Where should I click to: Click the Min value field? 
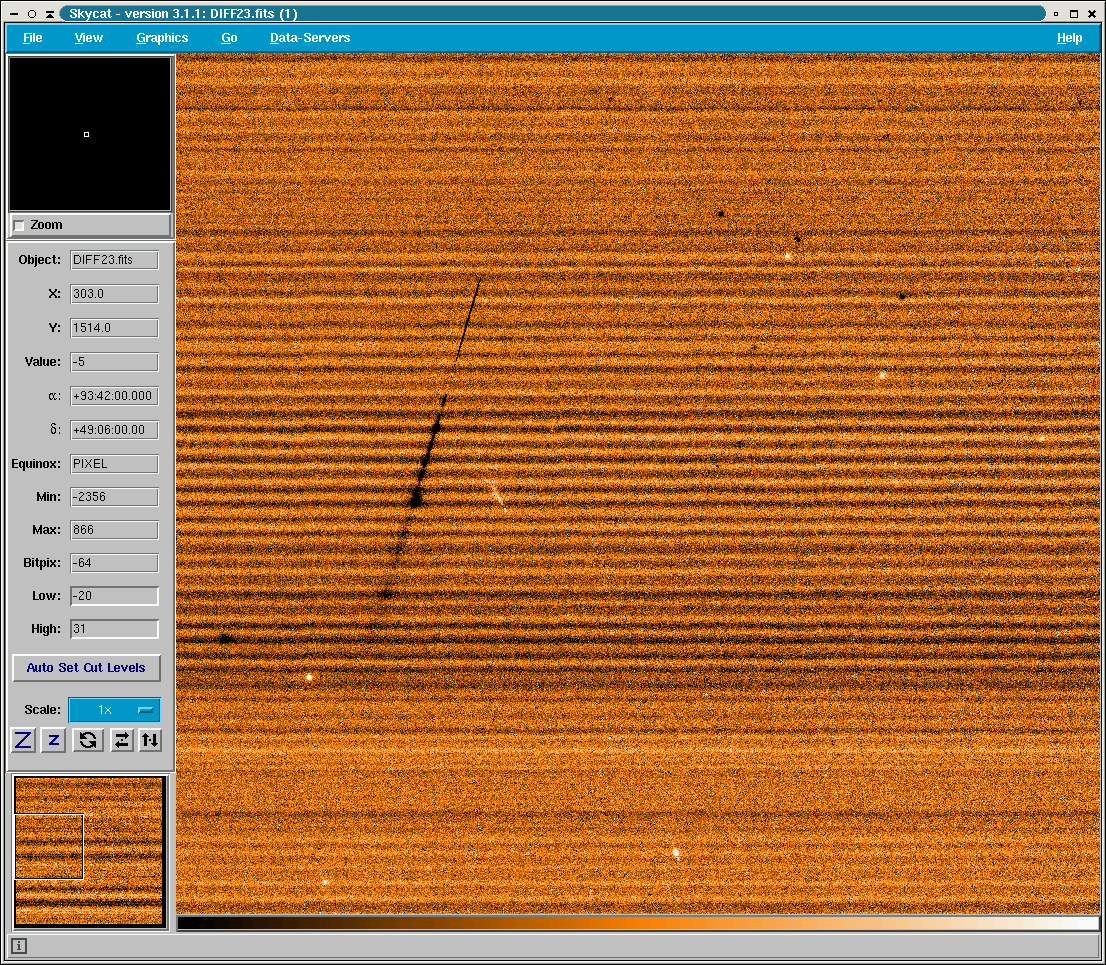click(114, 497)
